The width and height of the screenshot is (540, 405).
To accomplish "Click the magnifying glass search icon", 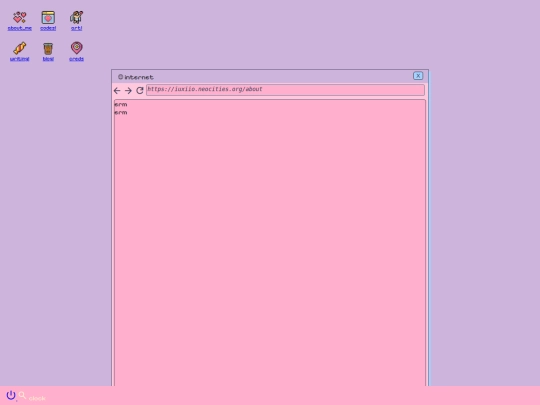I will 22,395.
